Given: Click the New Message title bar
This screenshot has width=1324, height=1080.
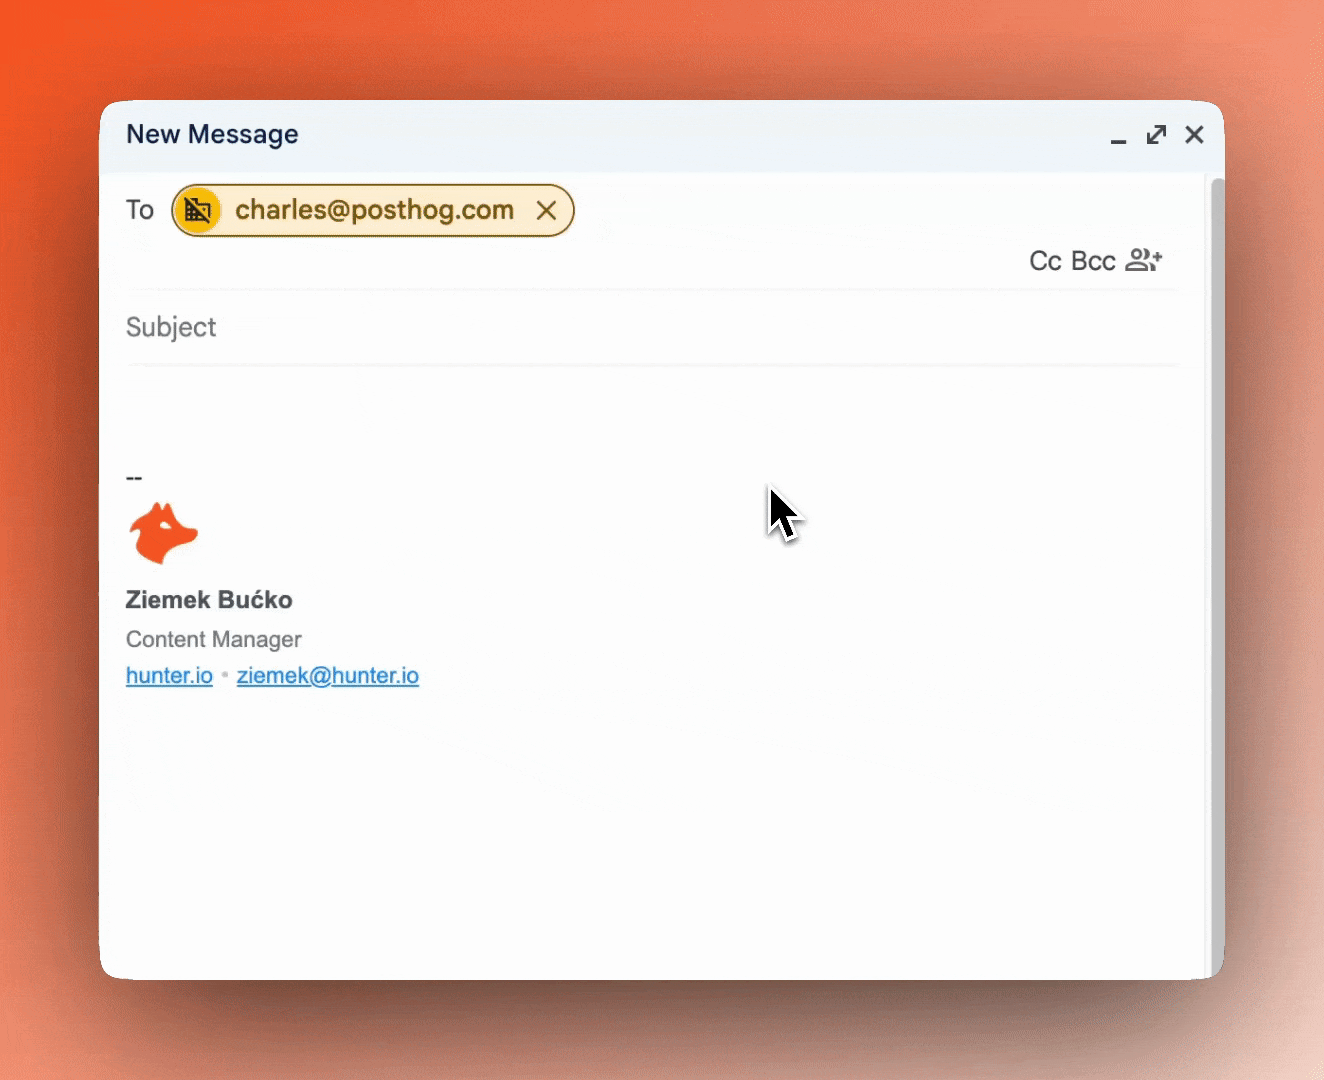Looking at the screenshot, I should pyautogui.click(x=650, y=135).
